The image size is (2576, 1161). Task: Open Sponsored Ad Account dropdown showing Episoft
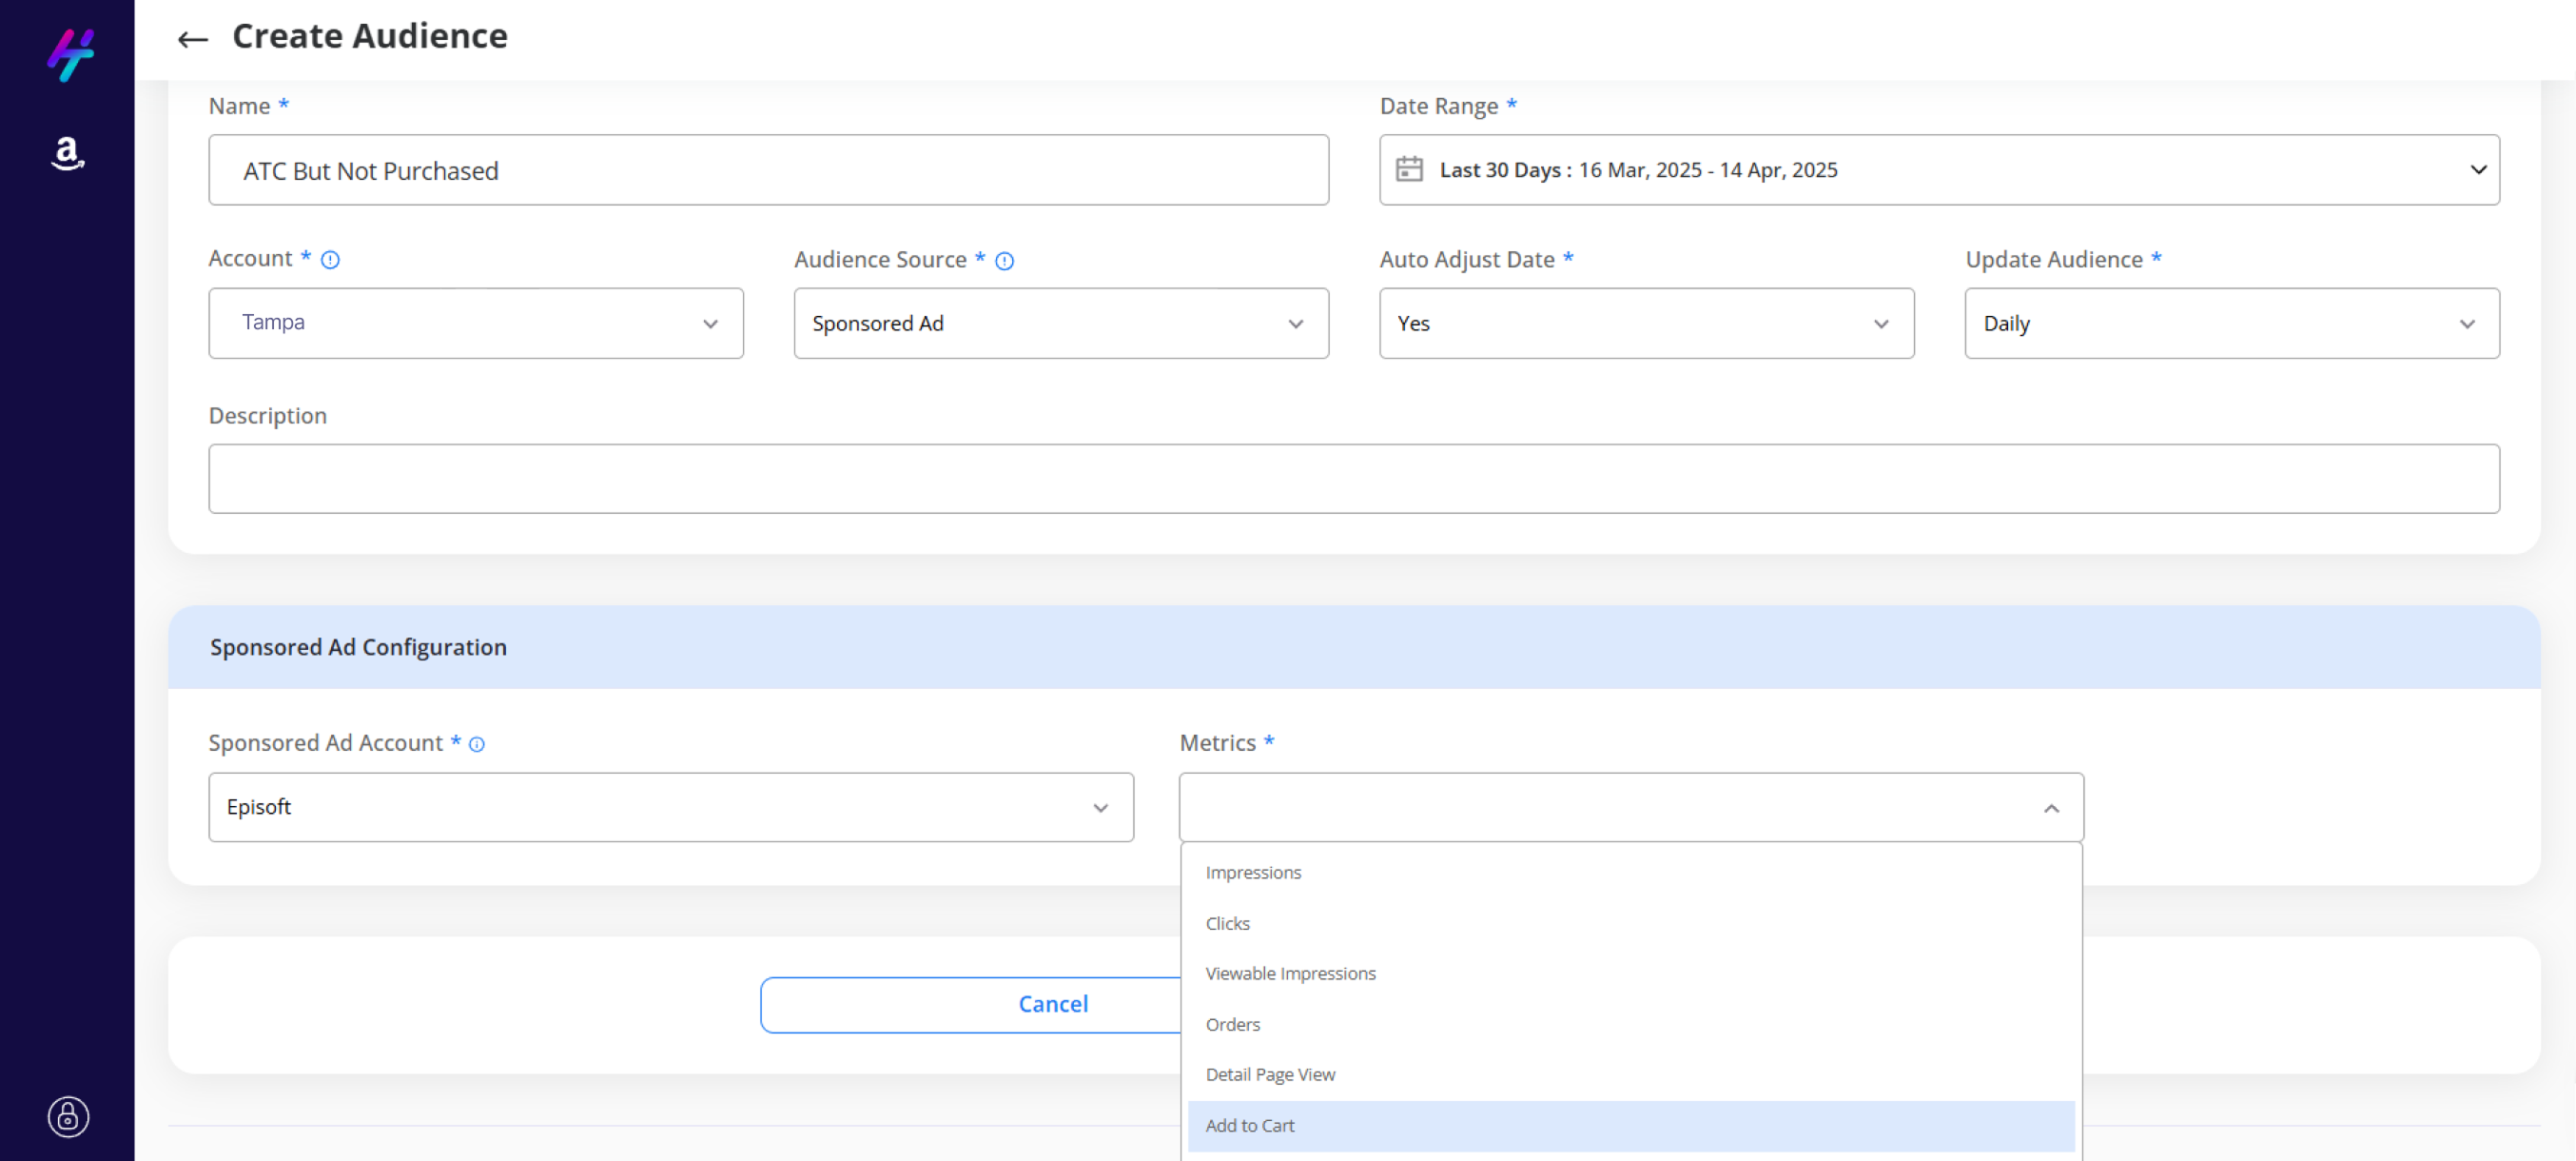point(670,807)
